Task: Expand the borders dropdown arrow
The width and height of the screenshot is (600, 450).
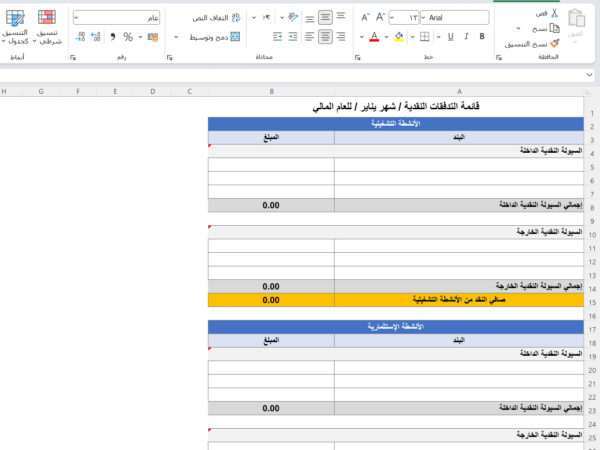Action: (412, 37)
